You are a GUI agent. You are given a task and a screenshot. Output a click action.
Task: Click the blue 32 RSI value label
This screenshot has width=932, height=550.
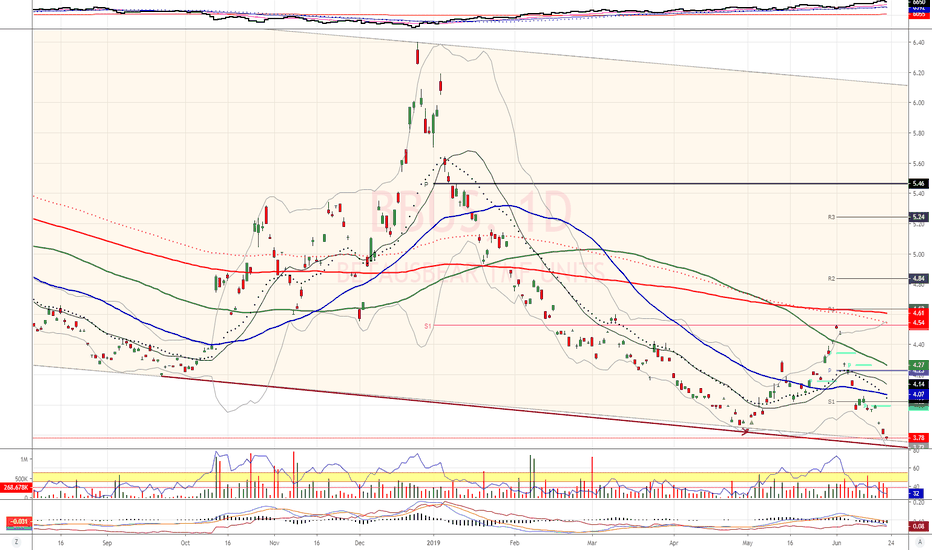(x=916, y=493)
